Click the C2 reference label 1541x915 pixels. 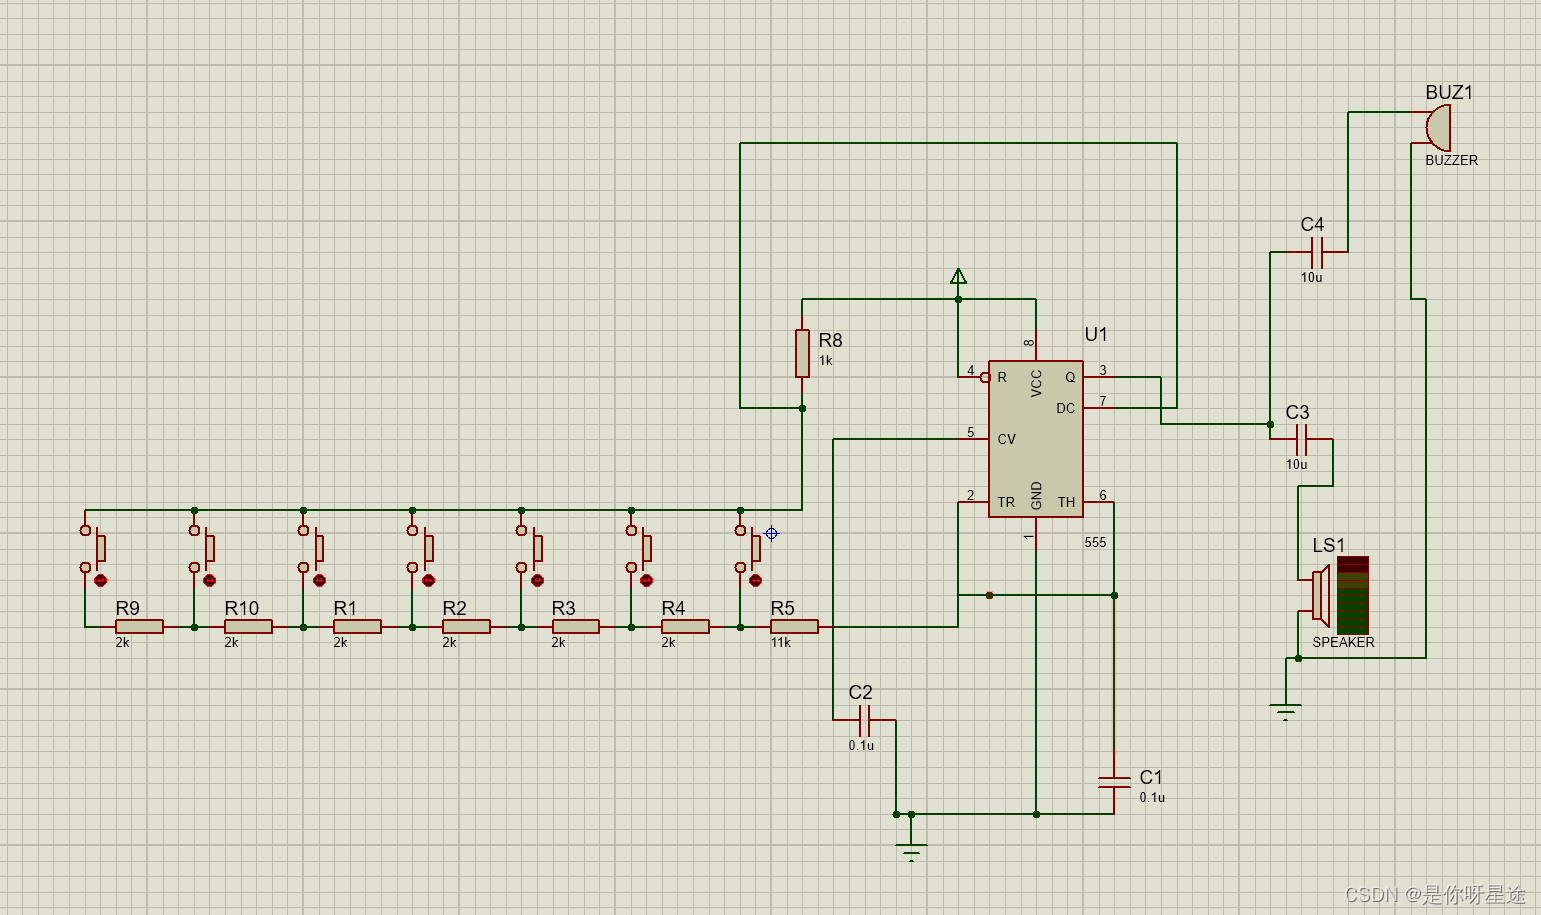click(860, 692)
